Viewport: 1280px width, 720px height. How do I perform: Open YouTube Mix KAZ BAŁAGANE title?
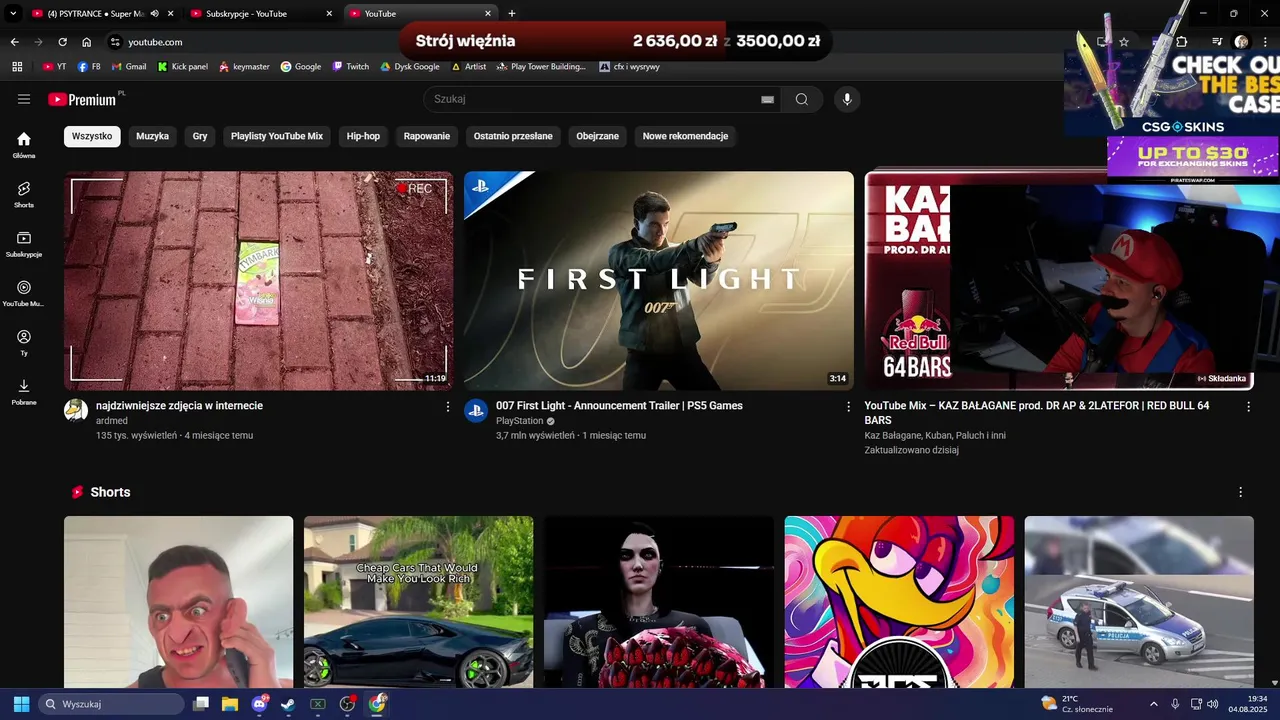(x=1037, y=413)
